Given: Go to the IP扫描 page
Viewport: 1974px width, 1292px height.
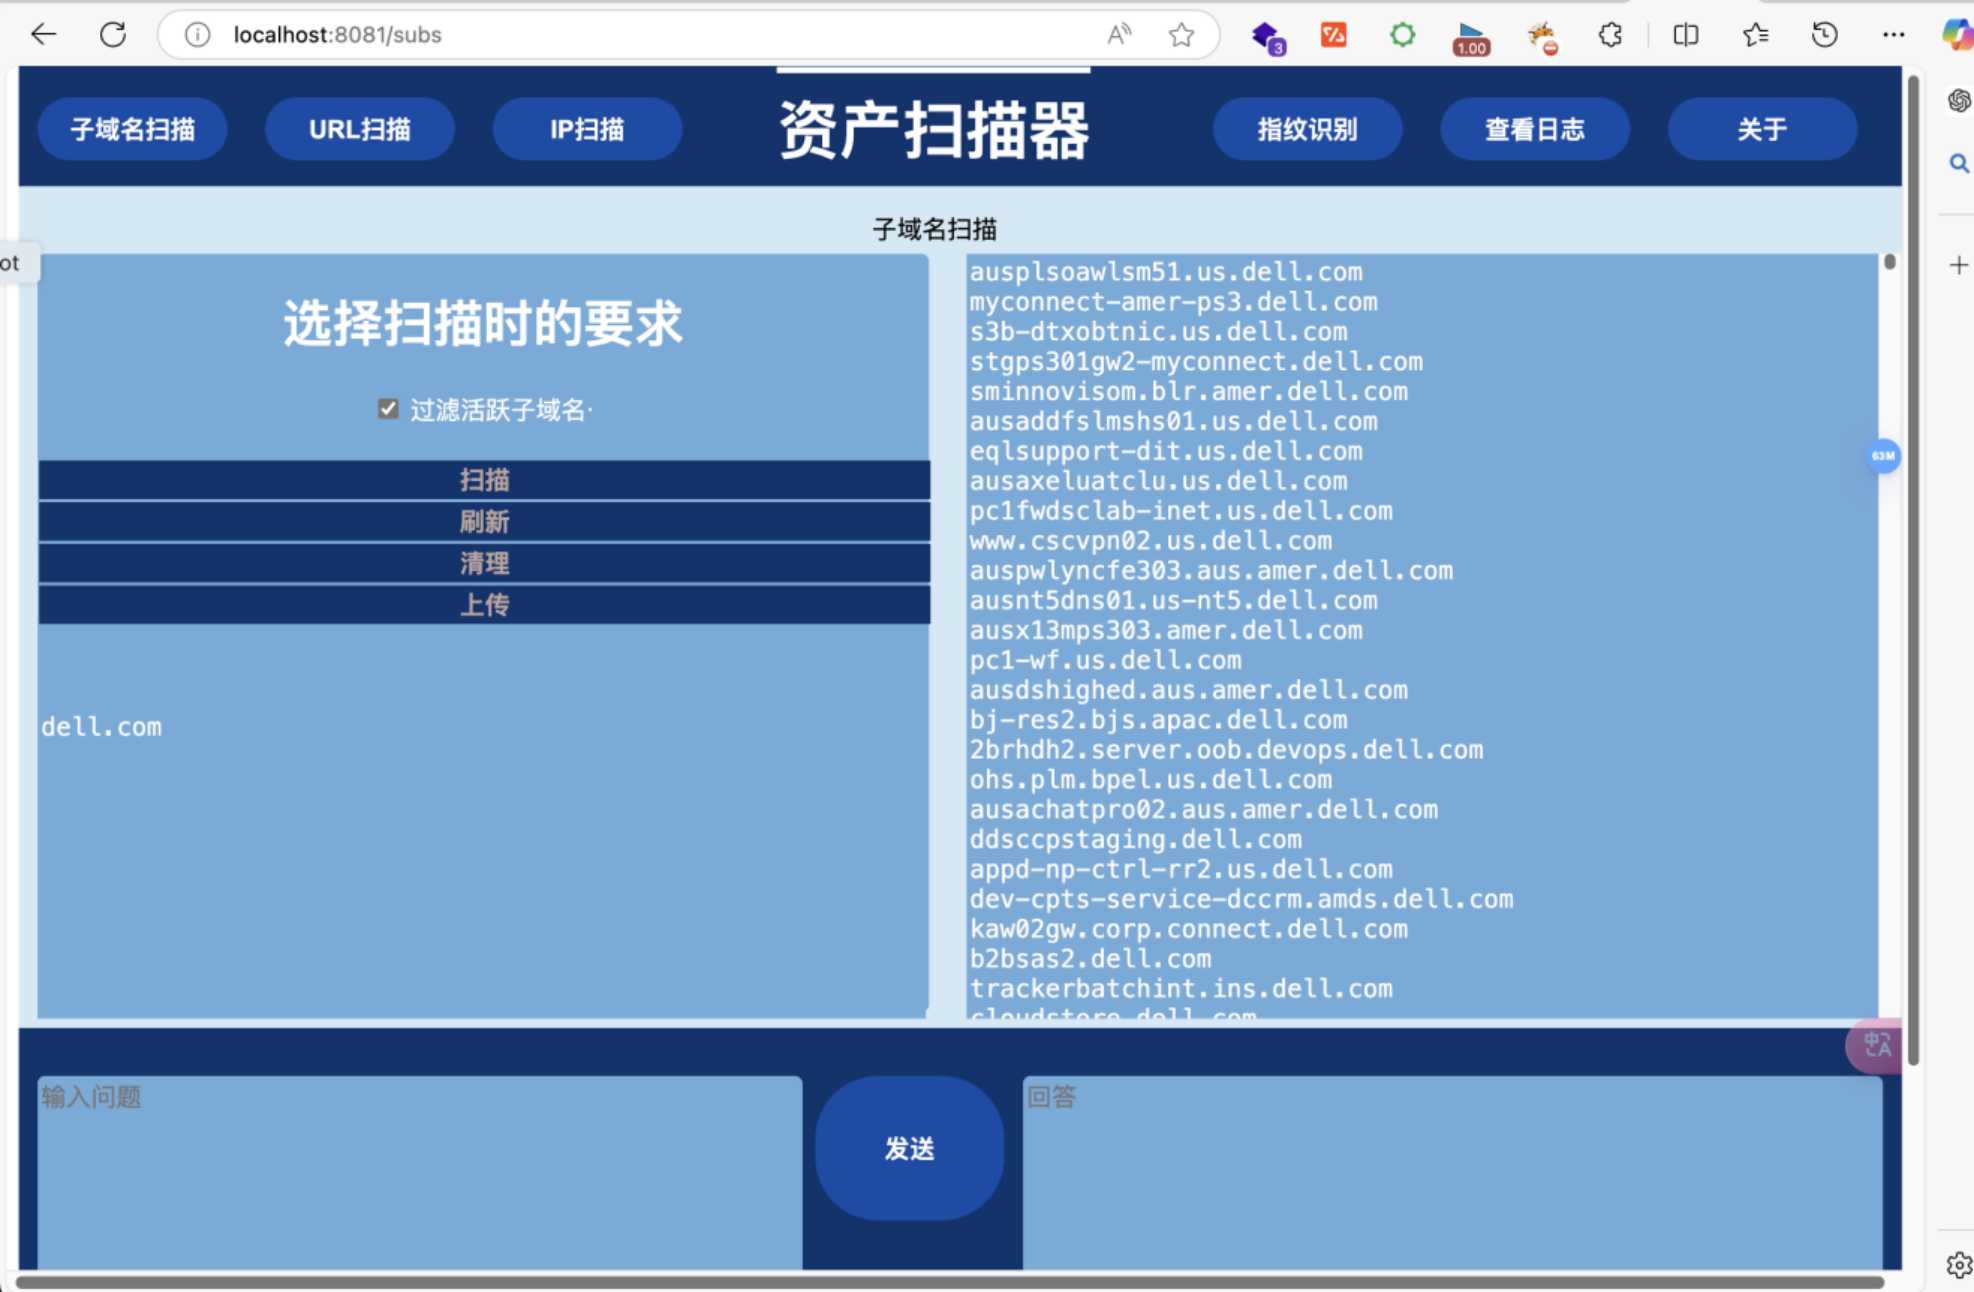Looking at the screenshot, I should [587, 129].
